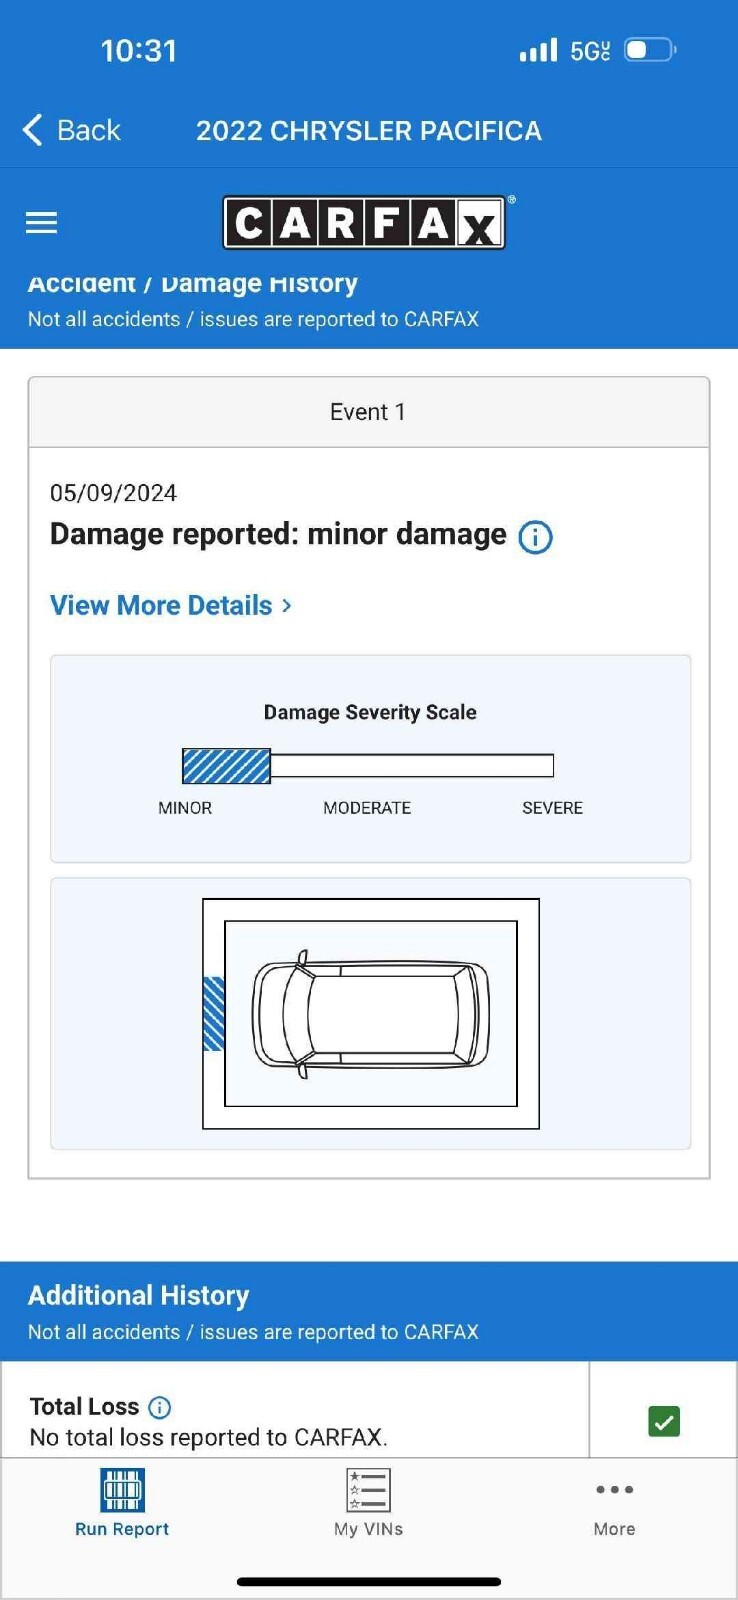Tap the vehicle damage diagram
Screen dimensions: 738x1600
[371, 1014]
